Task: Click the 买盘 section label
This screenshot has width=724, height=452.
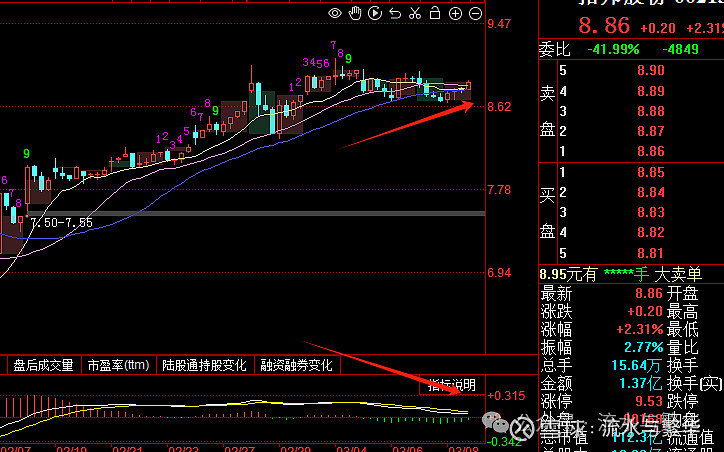Action: 548,212
